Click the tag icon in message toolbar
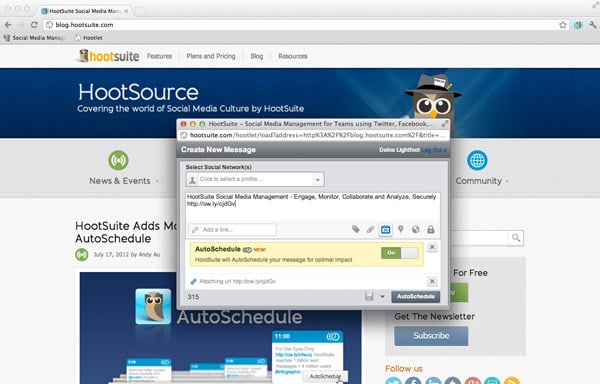Viewport: 600px width, 384px height. 355,229
